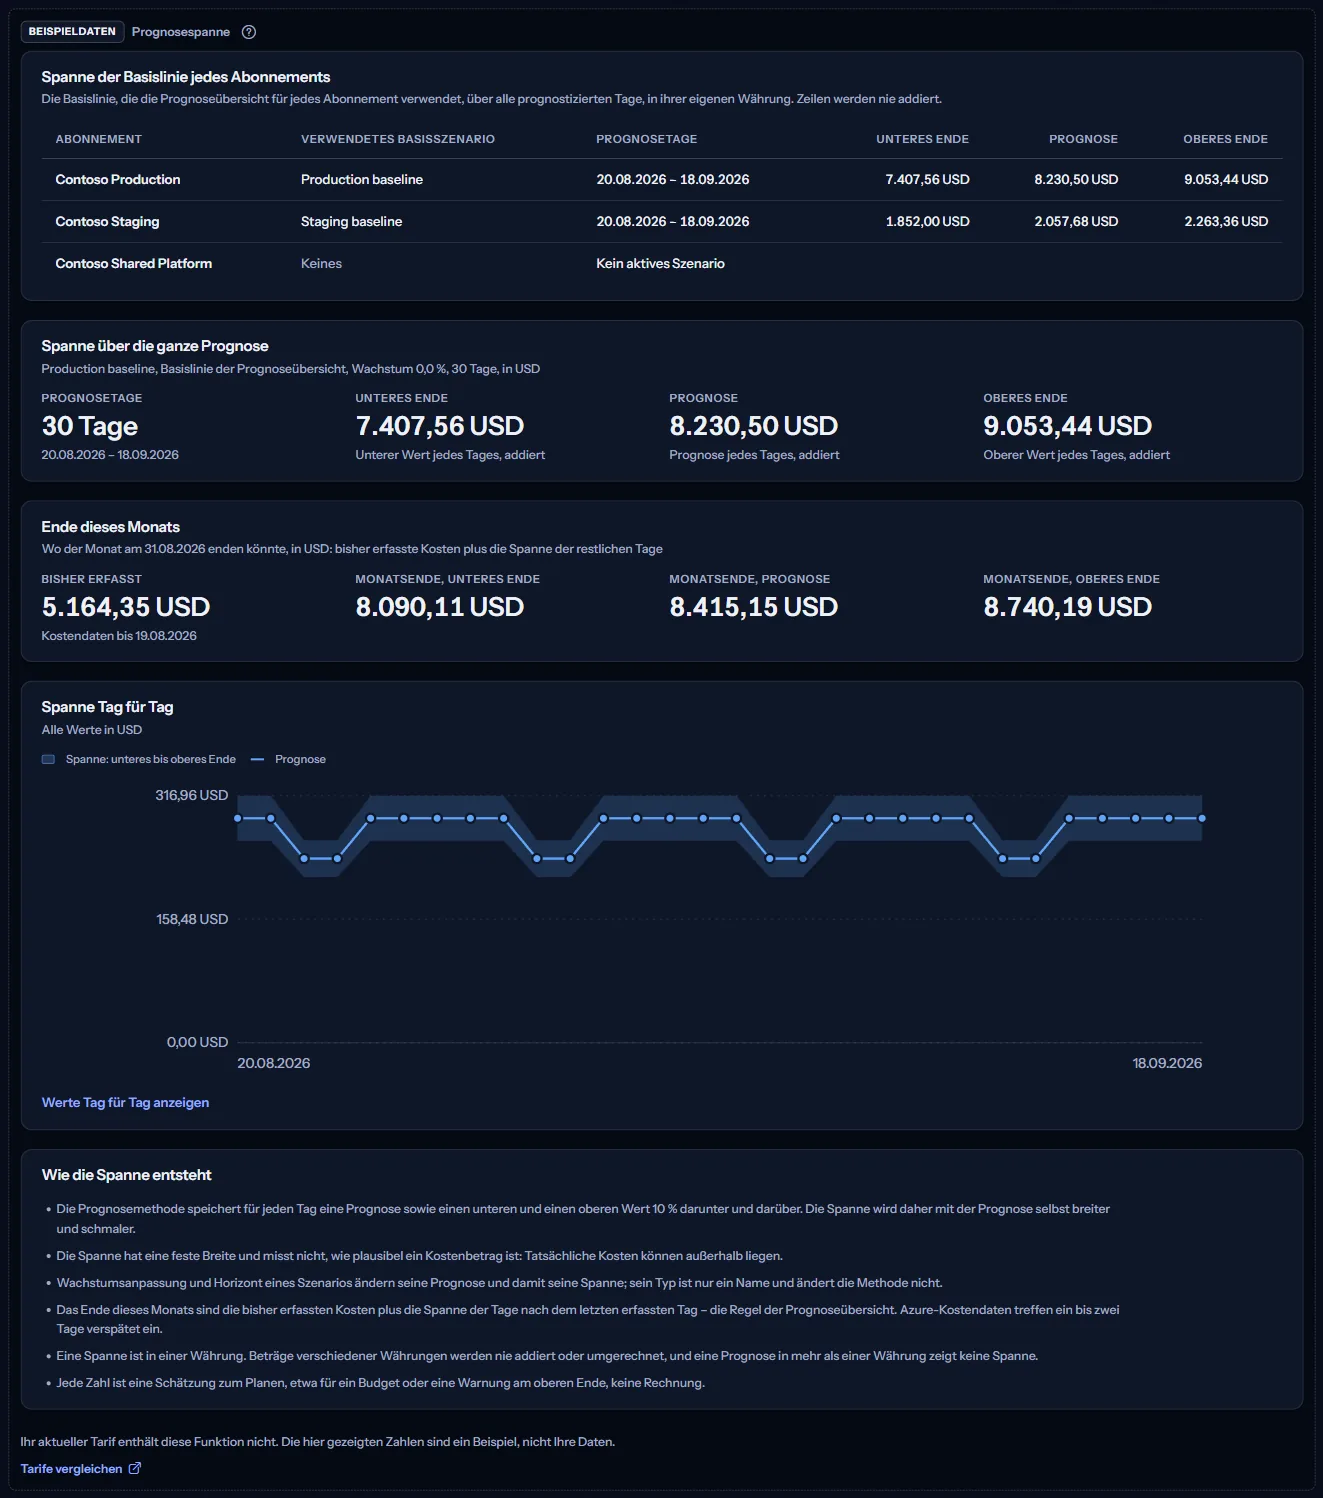Click the Production baseline scenario cell

pos(362,180)
